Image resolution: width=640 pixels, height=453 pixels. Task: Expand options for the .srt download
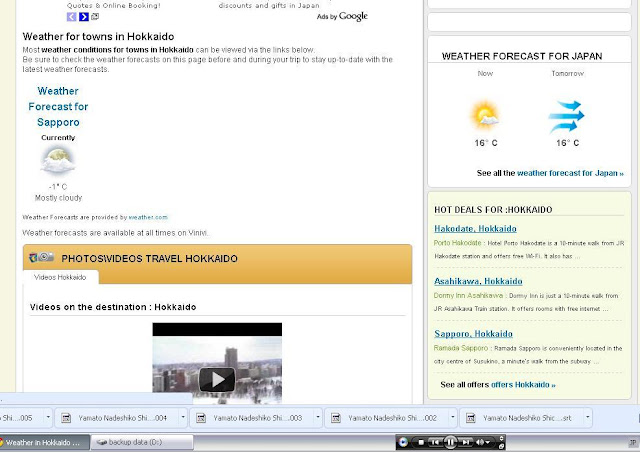click(587, 417)
